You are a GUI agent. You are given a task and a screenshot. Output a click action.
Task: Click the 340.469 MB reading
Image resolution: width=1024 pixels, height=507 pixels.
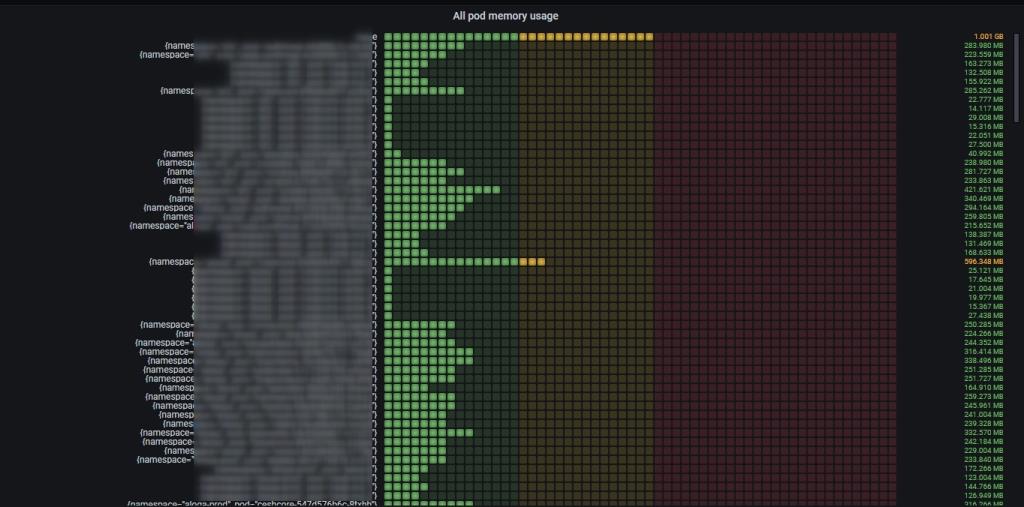(984, 199)
